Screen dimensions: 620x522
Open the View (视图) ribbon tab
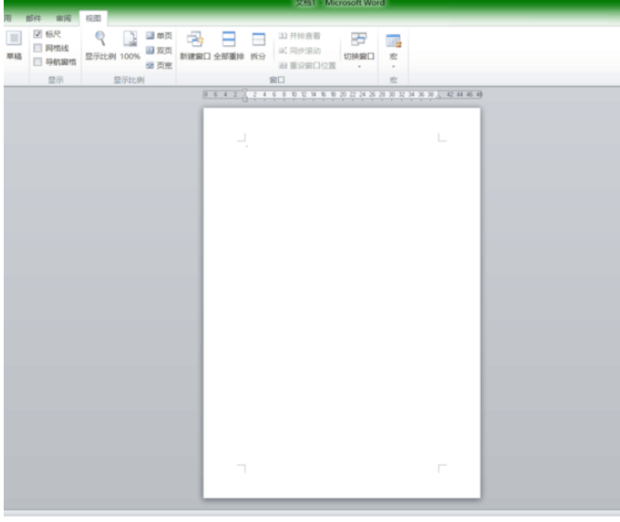coord(93,18)
